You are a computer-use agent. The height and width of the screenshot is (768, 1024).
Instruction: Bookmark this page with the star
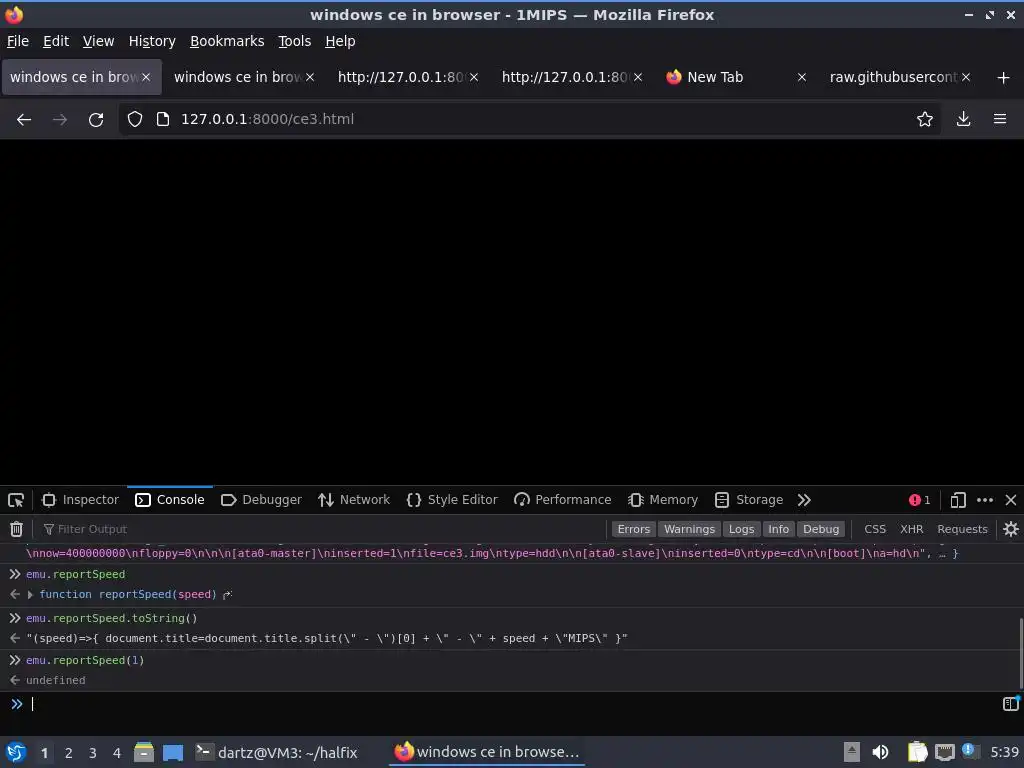[925, 120]
